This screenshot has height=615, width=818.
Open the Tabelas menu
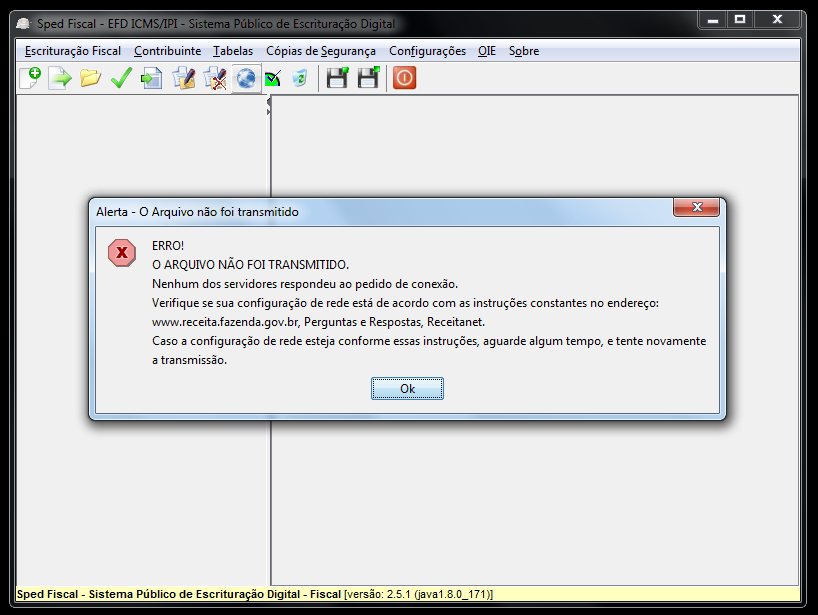point(233,51)
